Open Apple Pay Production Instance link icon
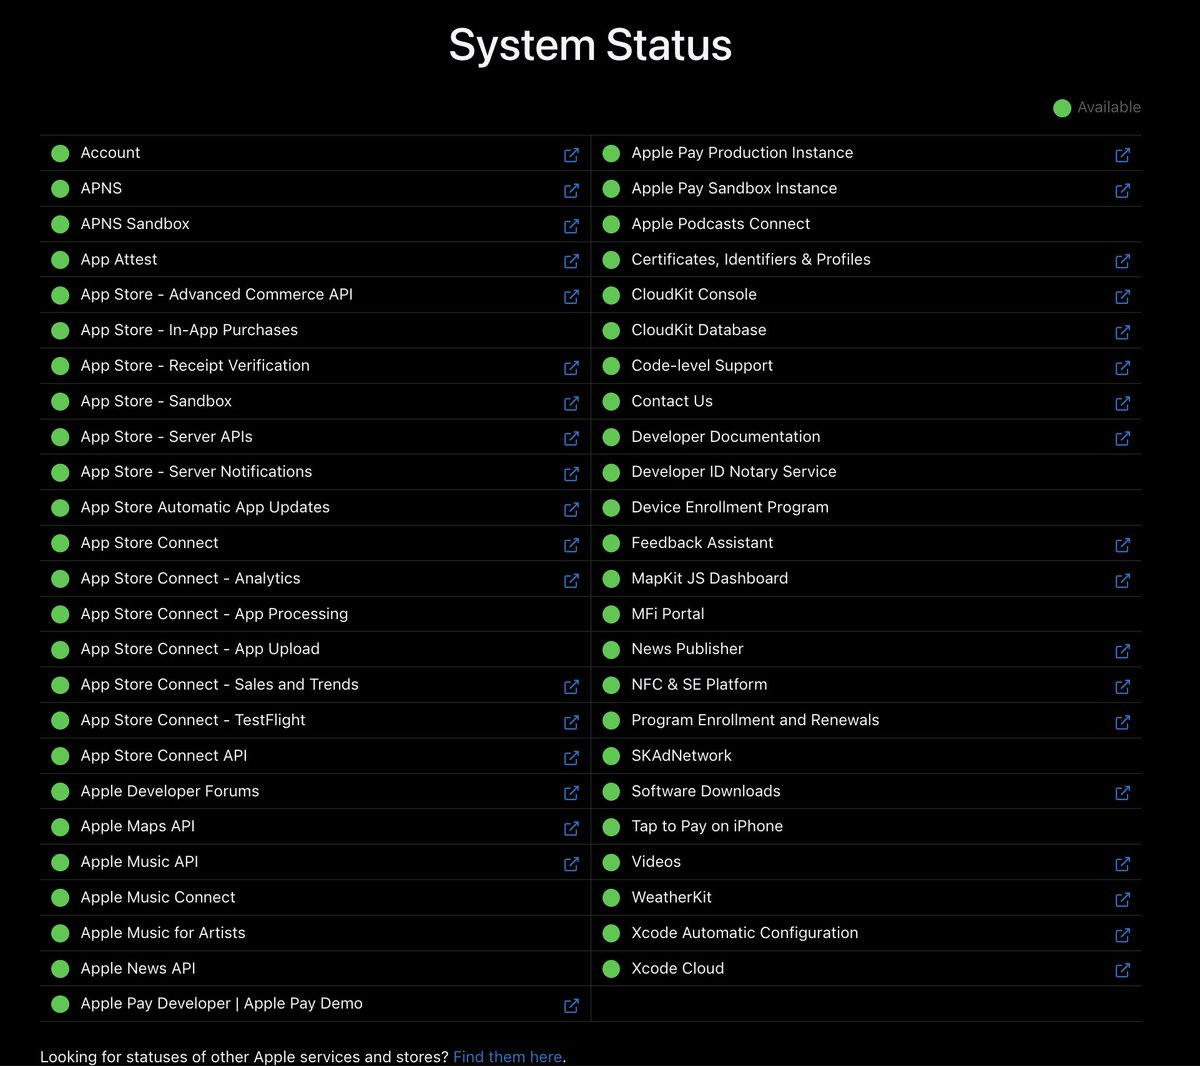The width and height of the screenshot is (1200, 1066). (x=1123, y=154)
